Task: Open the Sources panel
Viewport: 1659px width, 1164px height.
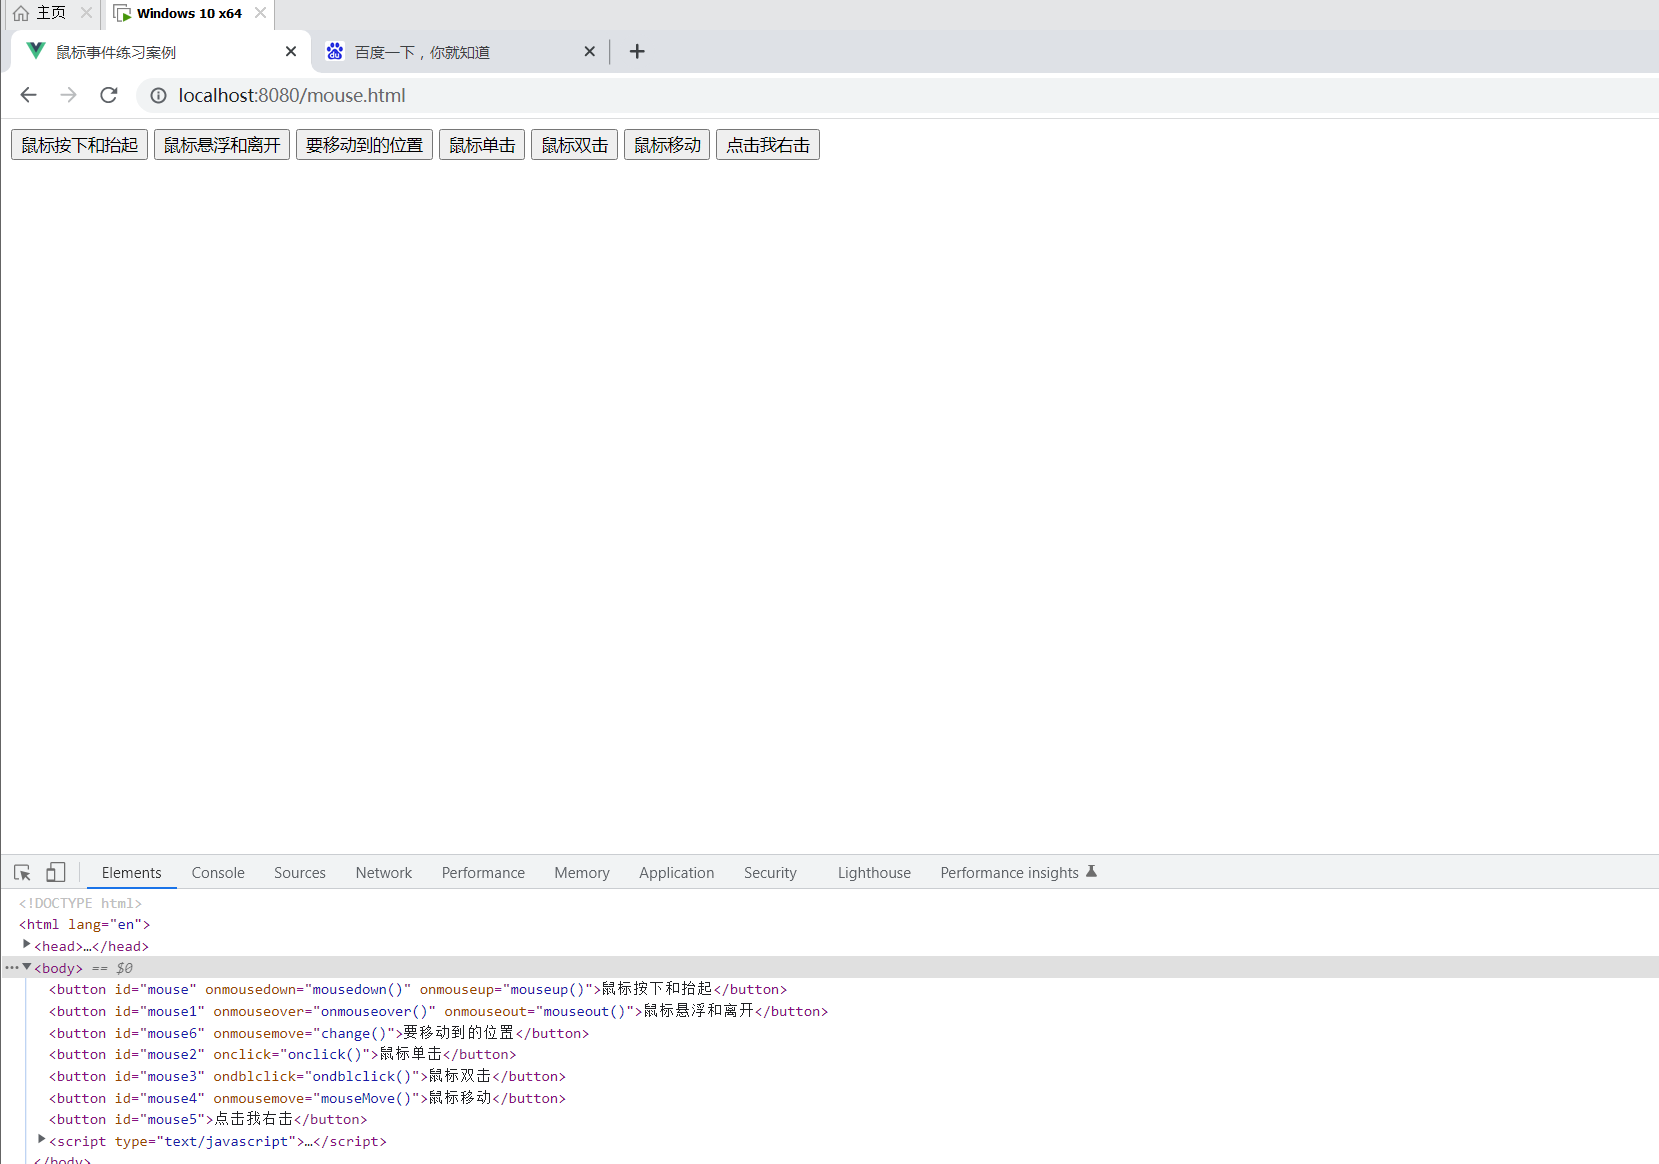Action: (300, 873)
